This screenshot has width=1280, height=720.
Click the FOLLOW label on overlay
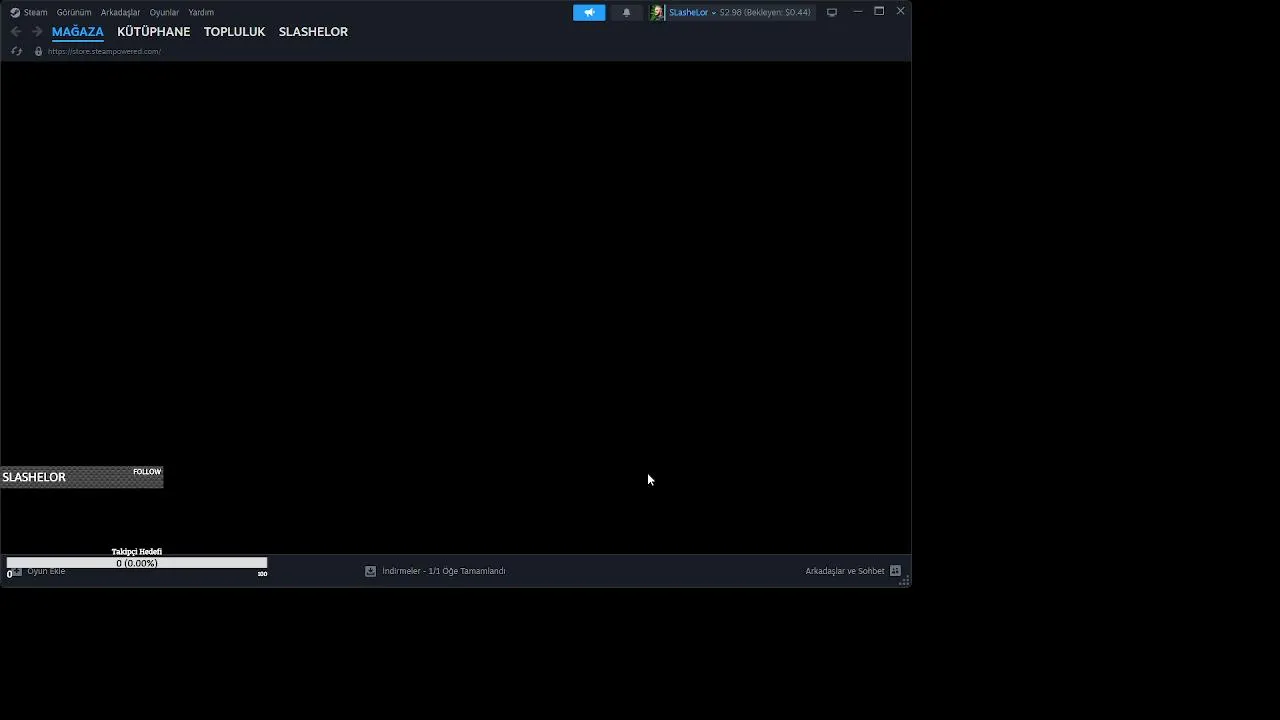pyautogui.click(x=147, y=471)
